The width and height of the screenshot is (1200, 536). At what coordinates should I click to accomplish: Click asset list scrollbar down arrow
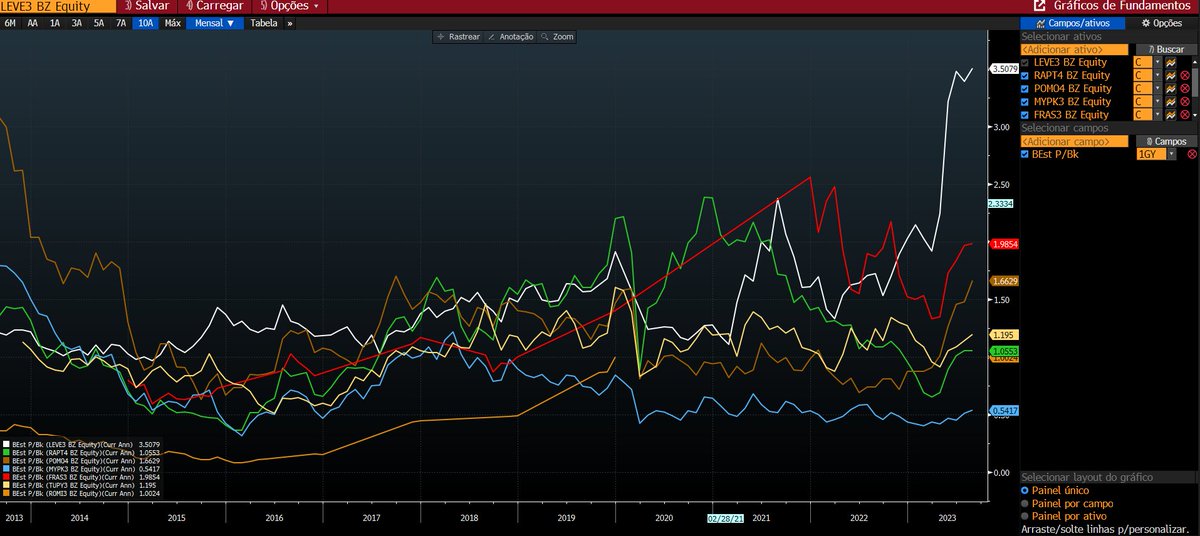(1195, 116)
